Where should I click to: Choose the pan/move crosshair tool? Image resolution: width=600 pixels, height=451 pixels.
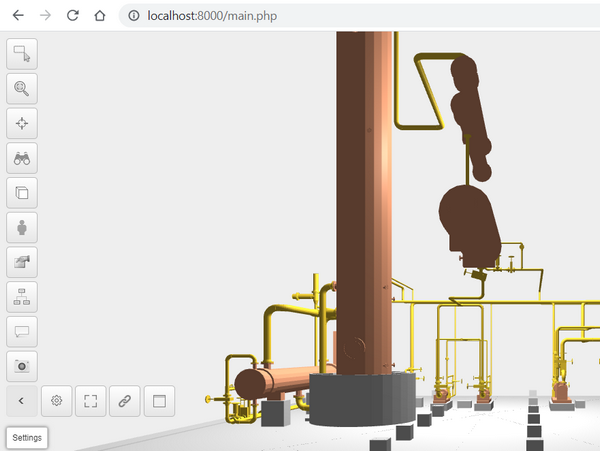click(x=21, y=124)
